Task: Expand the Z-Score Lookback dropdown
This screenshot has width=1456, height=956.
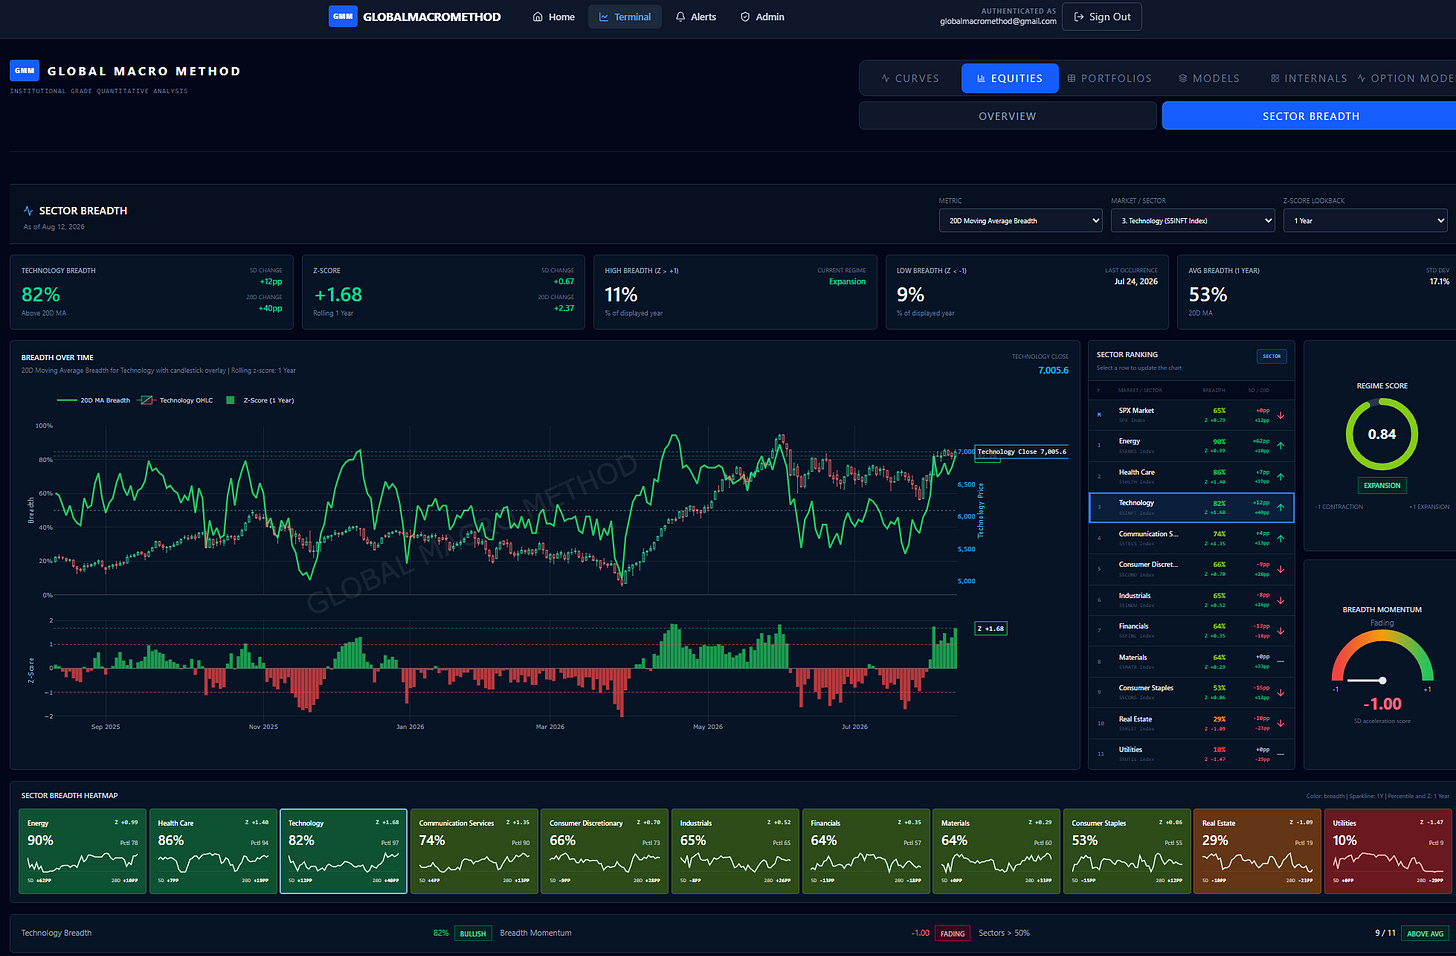Action: point(1365,220)
